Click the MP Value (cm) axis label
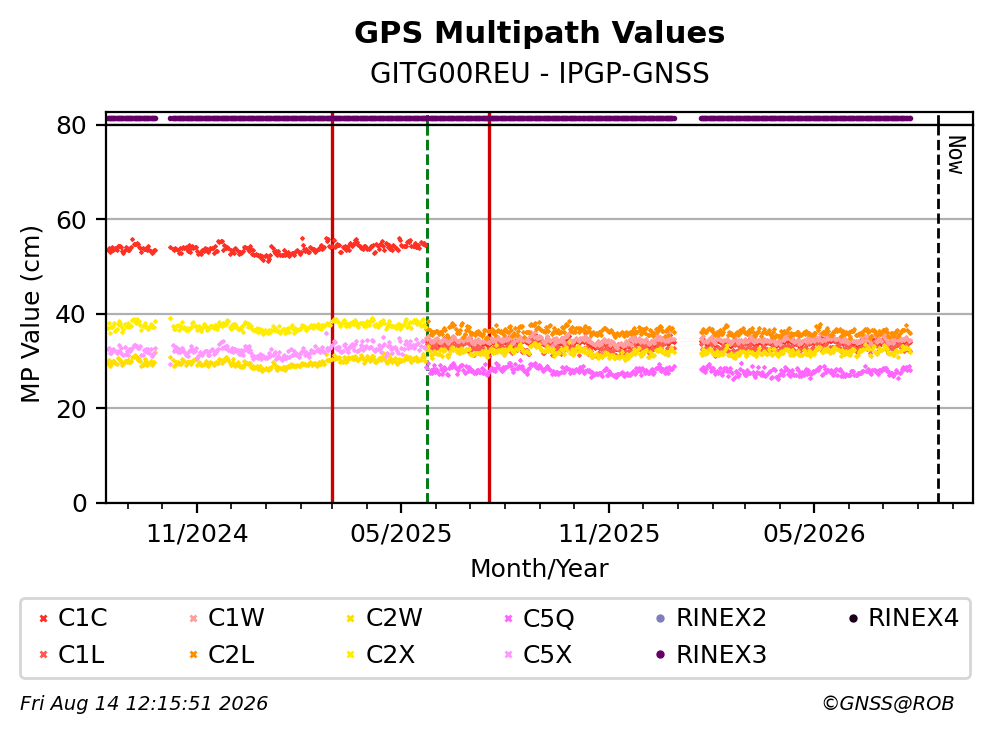993x734 pixels. coord(30,314)
